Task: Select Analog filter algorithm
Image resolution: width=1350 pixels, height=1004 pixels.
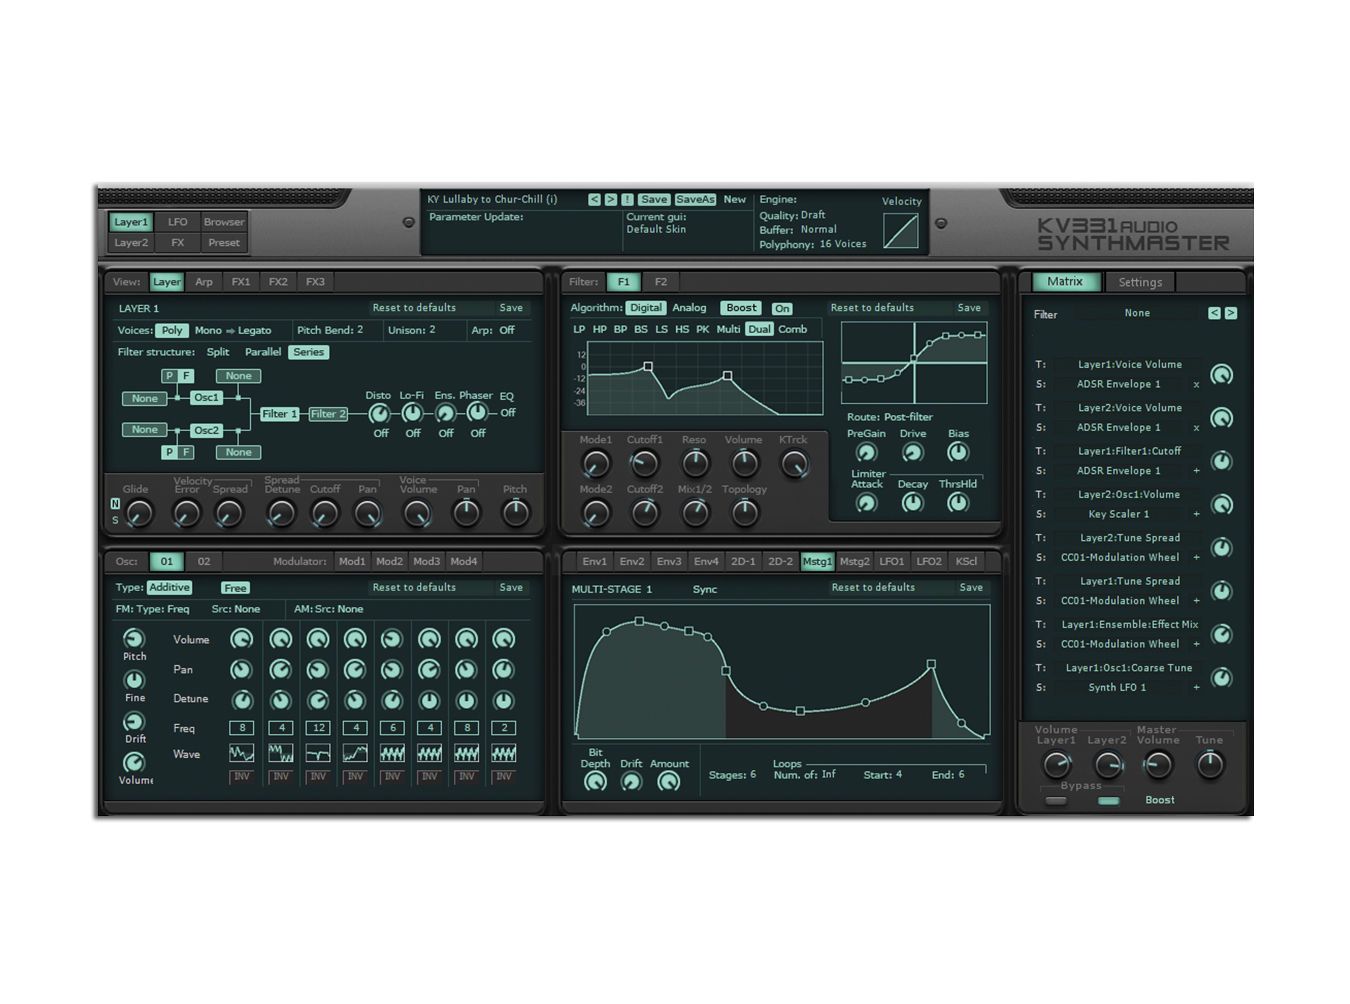Action: pyautogui.click(x=689, y=308)
